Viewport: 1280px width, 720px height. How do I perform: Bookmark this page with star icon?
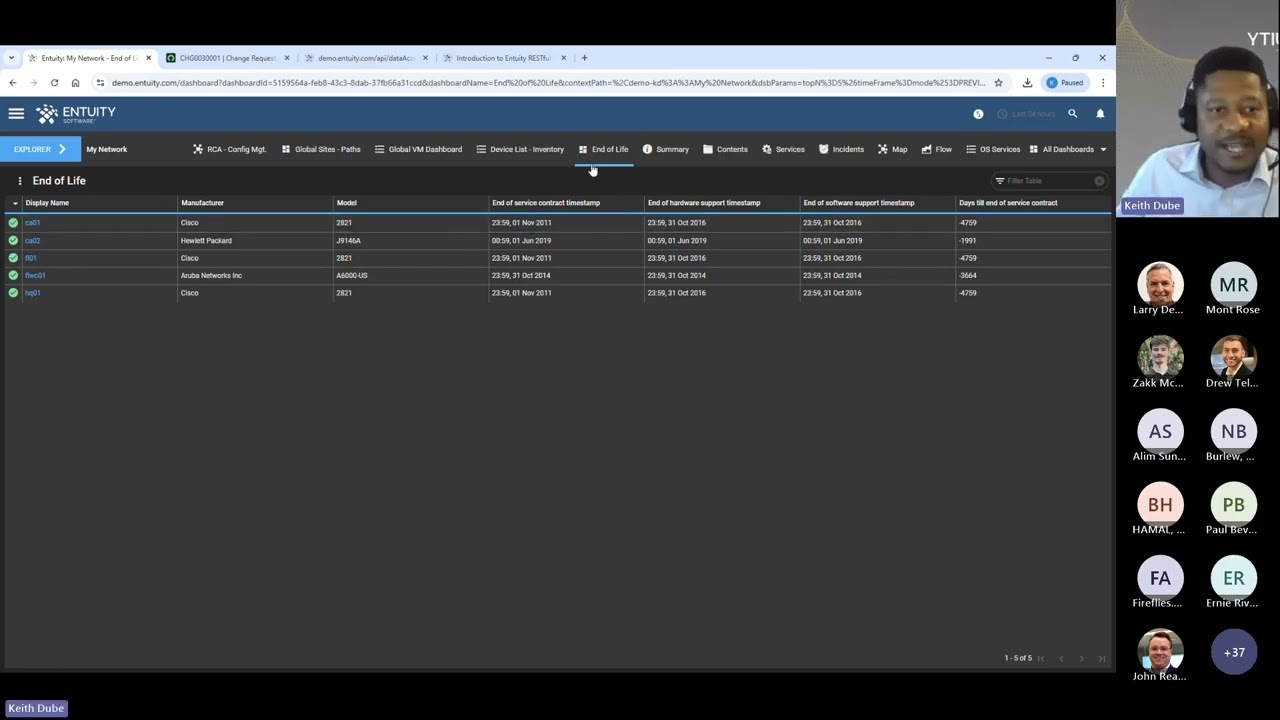pos(998,83)
